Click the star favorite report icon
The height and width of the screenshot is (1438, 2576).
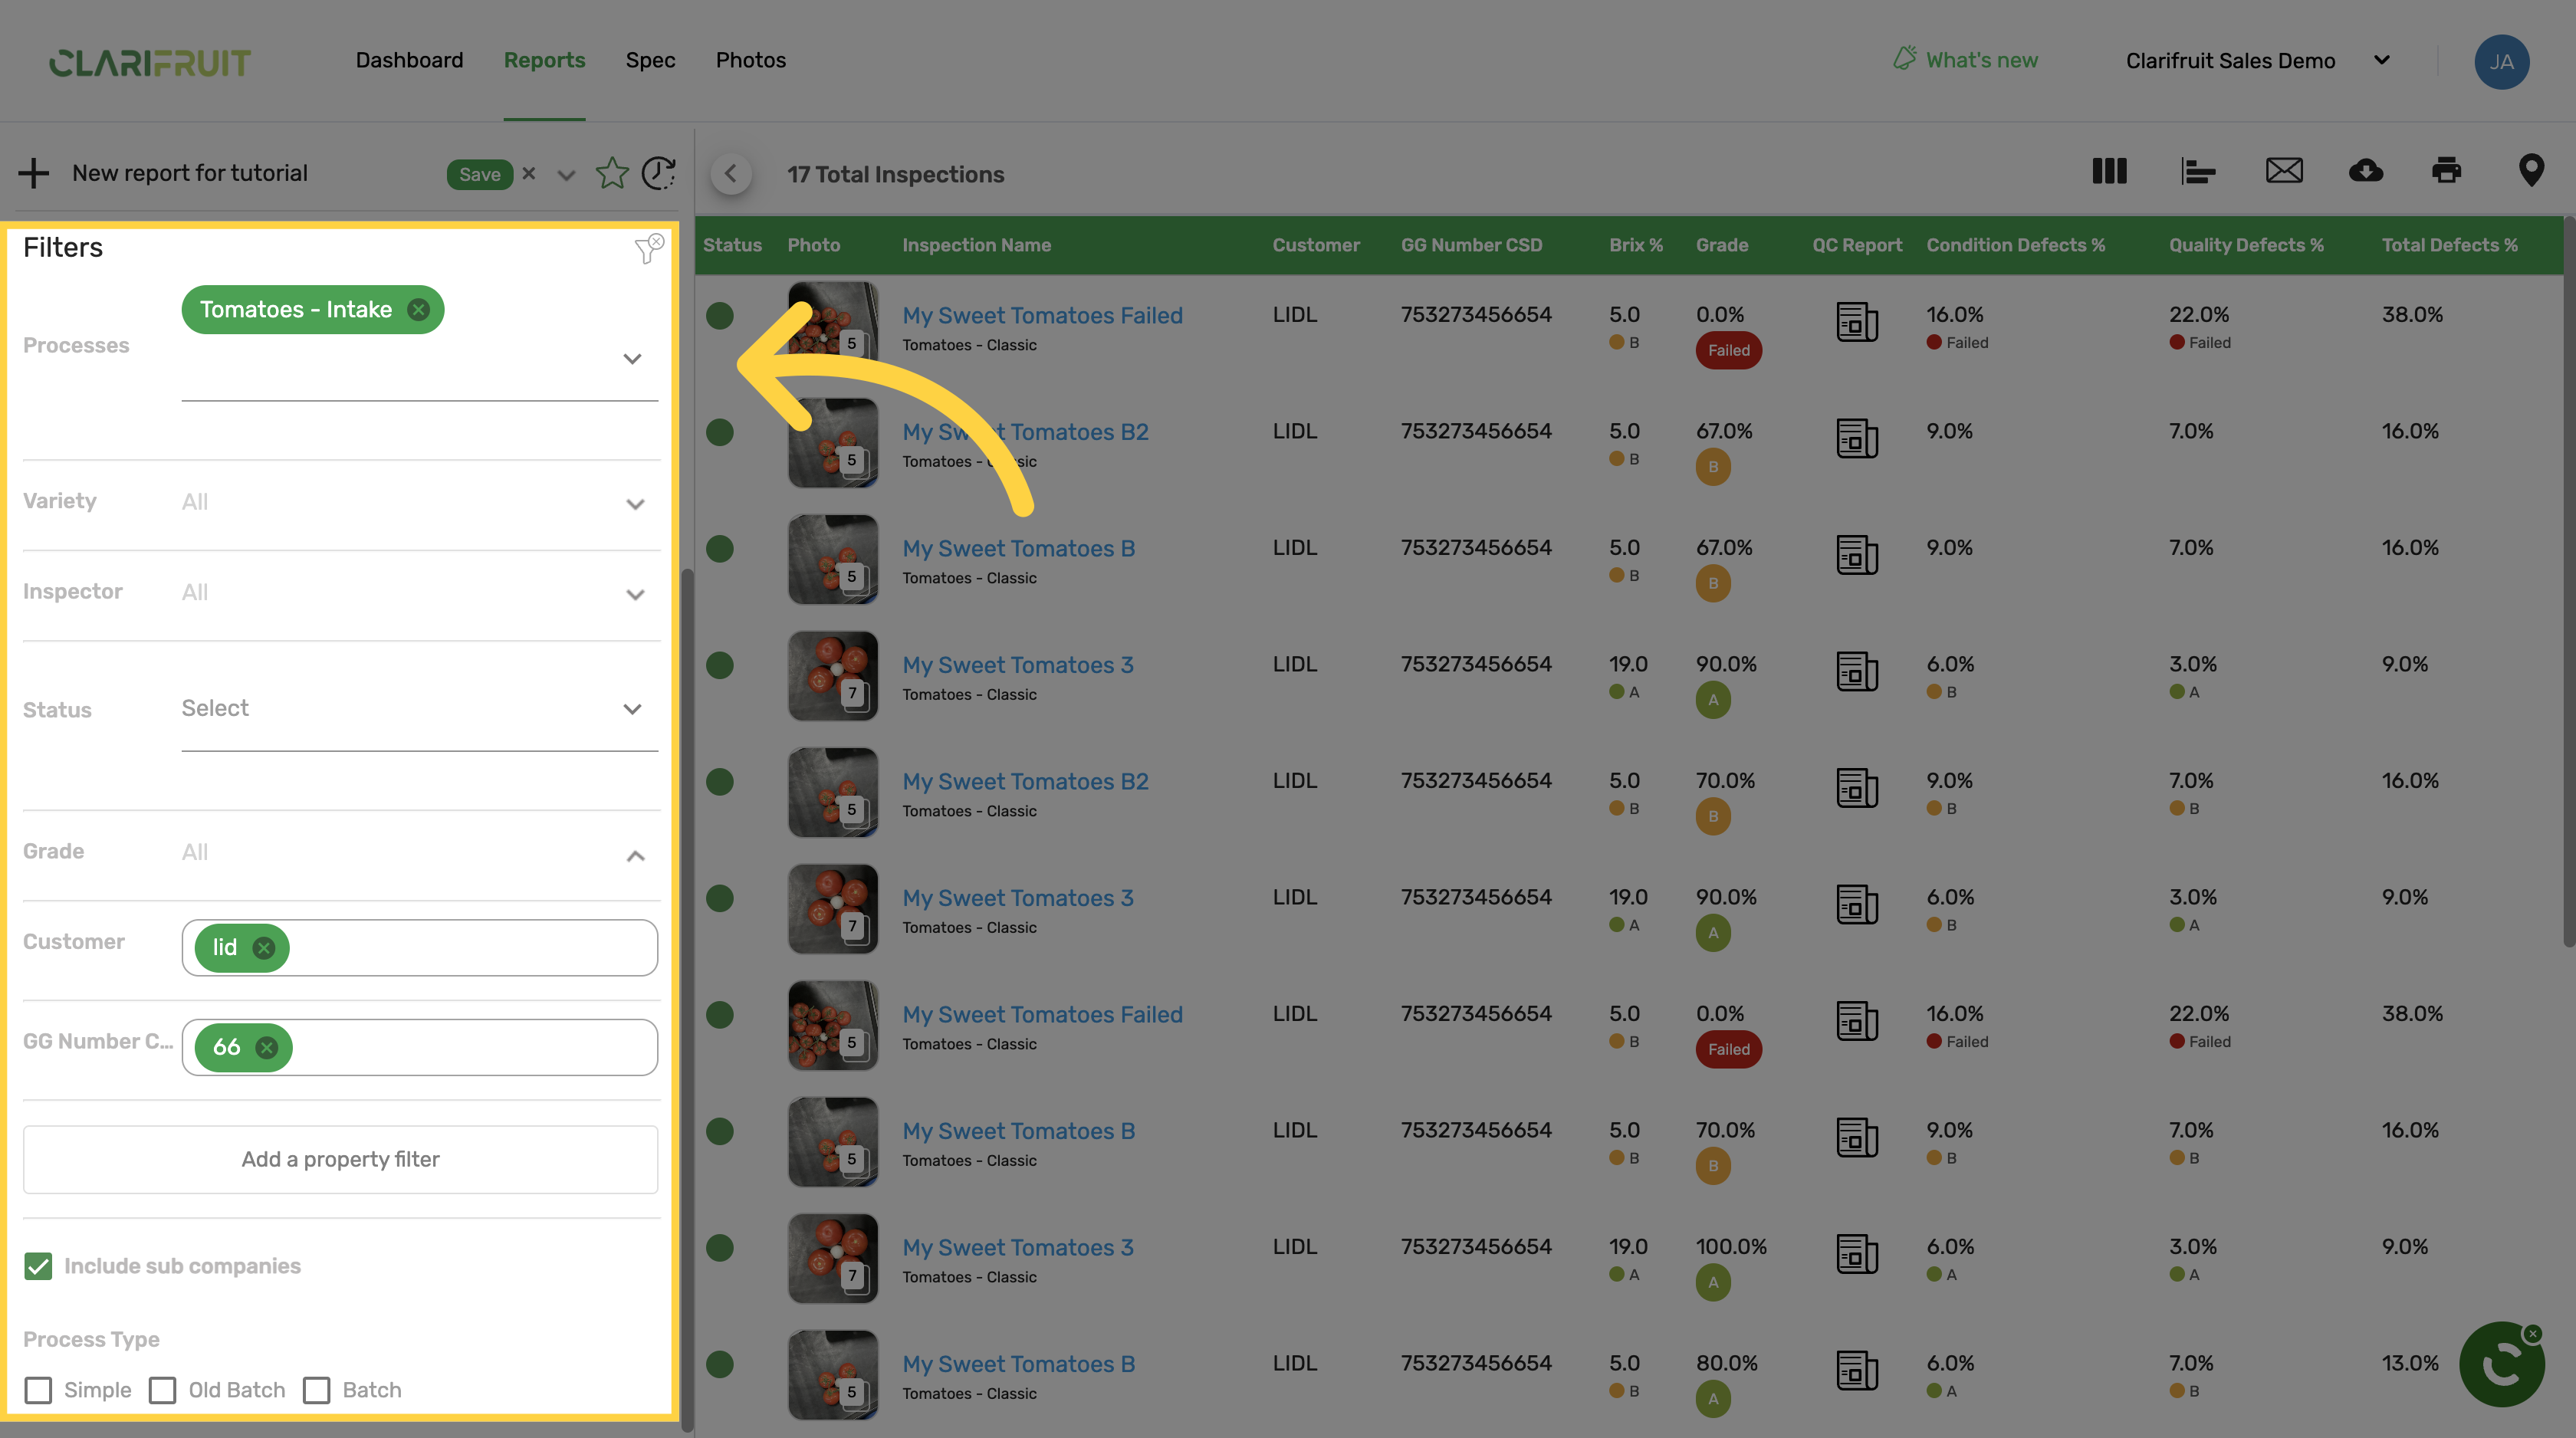pos(612,173)
